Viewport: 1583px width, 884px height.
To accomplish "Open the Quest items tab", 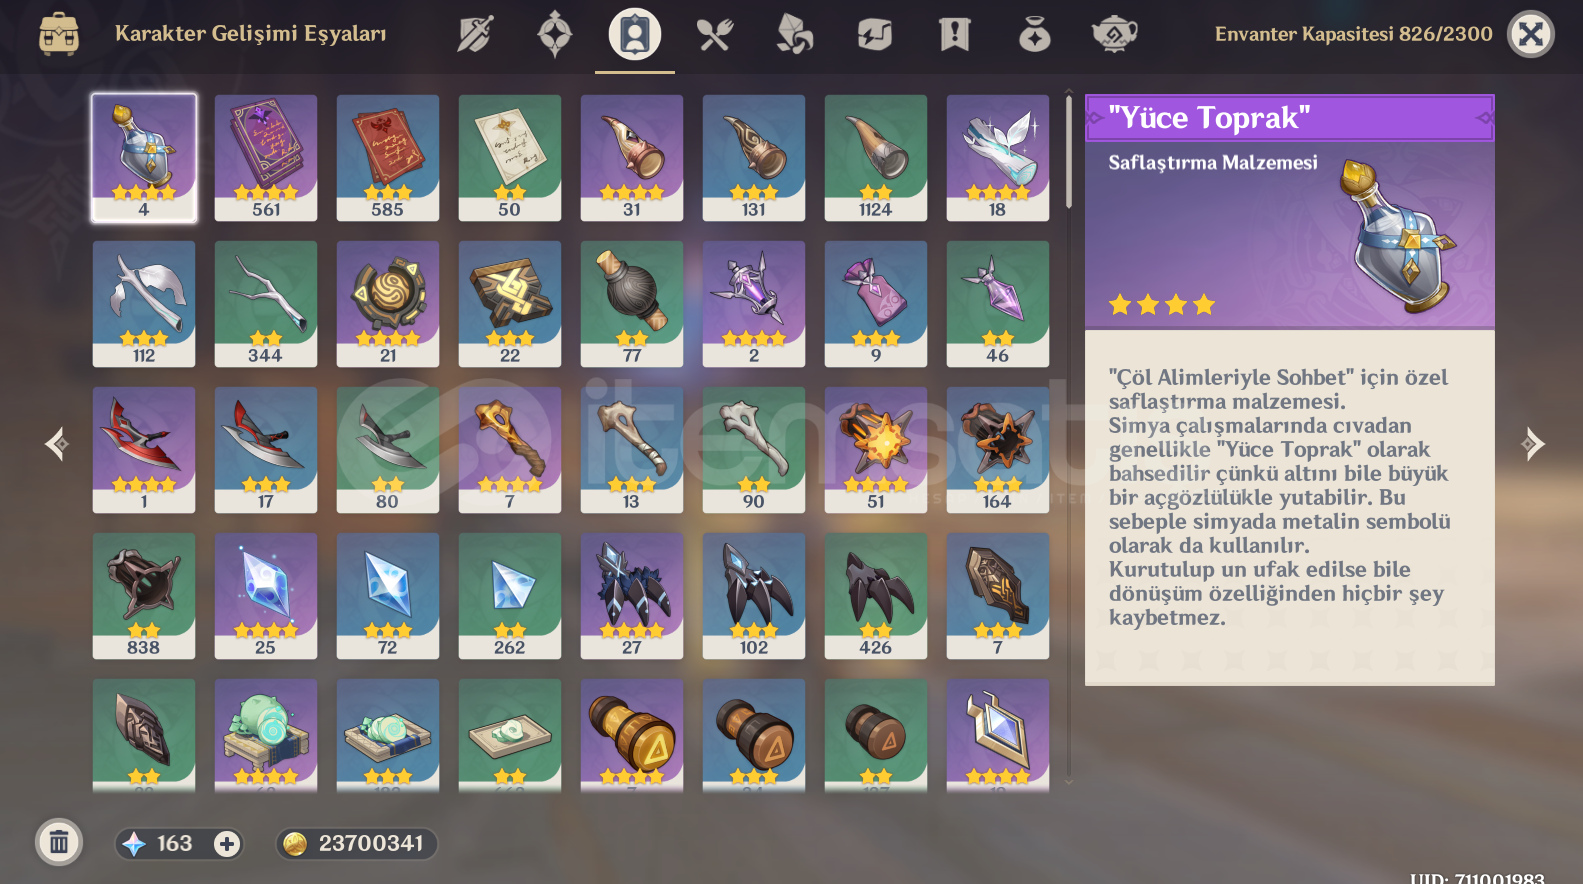I will tap(955, 35).
